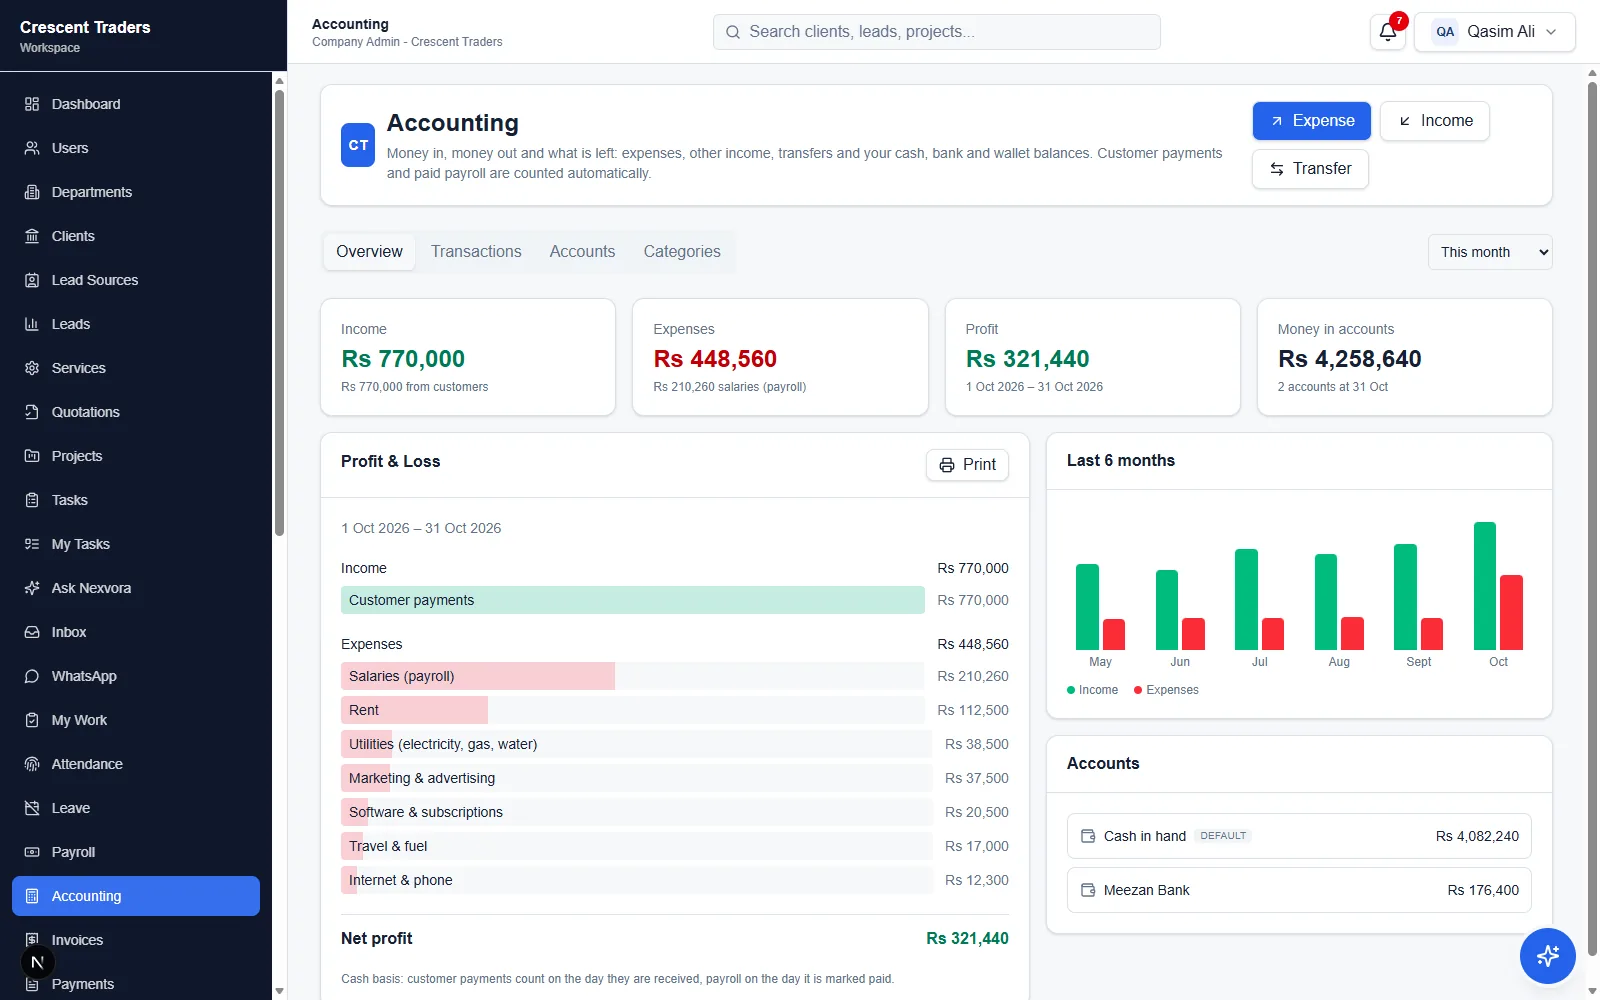This screenshot has height=1000, width=1600.
Task: Open Payroll from the sidebar
Action: pos(136,852)
